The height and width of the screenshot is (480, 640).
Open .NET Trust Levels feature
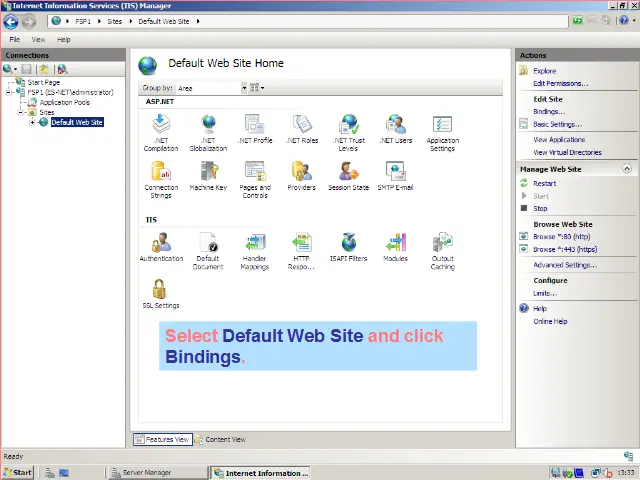[349, 133]
